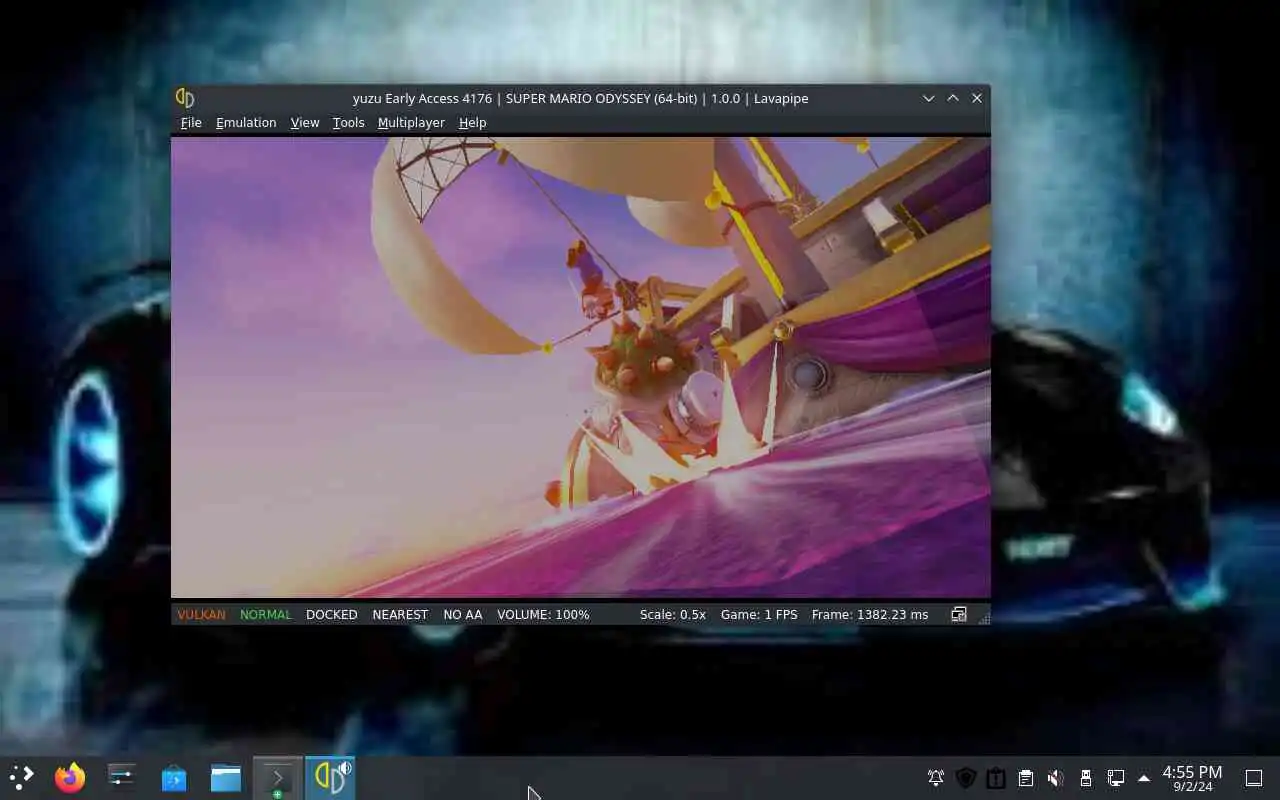Open the audio volume tray icon
1280x800 pixels.
[1055, 778]
